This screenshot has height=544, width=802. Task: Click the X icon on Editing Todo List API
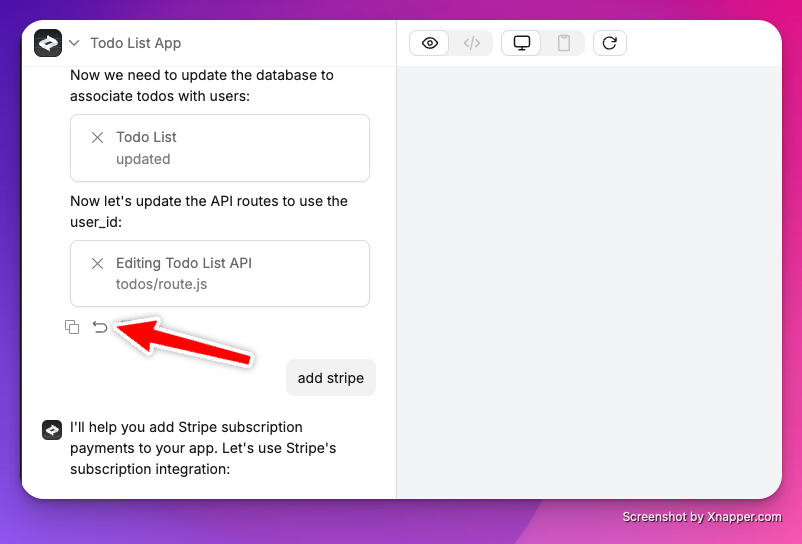[97, 263]
